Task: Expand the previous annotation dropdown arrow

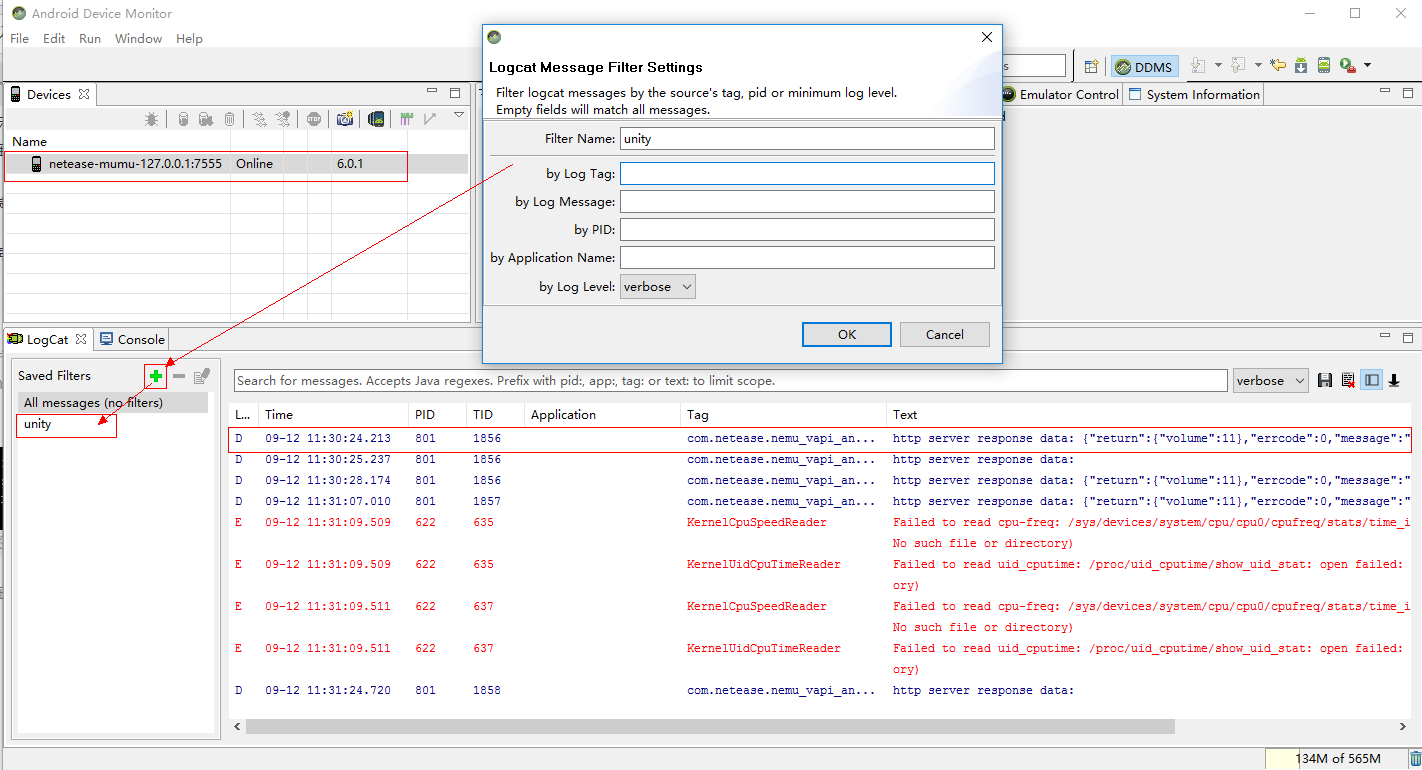Action: pyautogui.click(x=1258, y=66)
